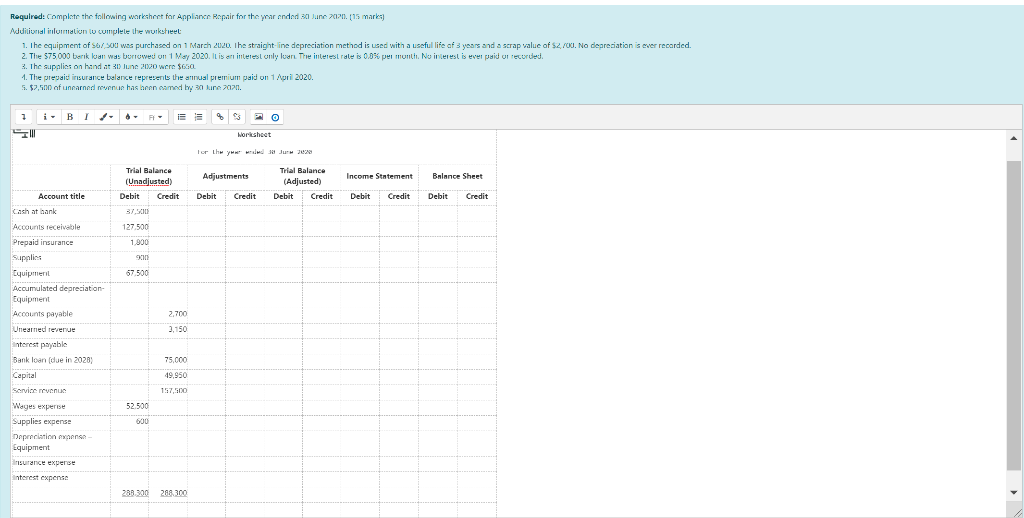The height and width of the screenshot is (518, 1024).
Task: Toggle the show more toolbar buttons icon
Action: click(x=23, y=117)
